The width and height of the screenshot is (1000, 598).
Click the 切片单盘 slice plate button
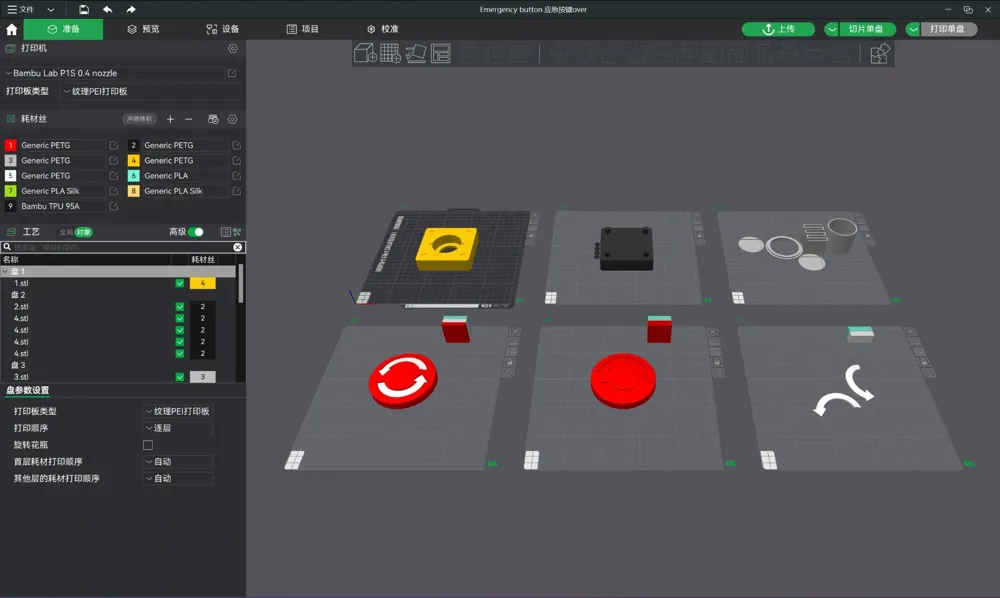click(865, 29)
